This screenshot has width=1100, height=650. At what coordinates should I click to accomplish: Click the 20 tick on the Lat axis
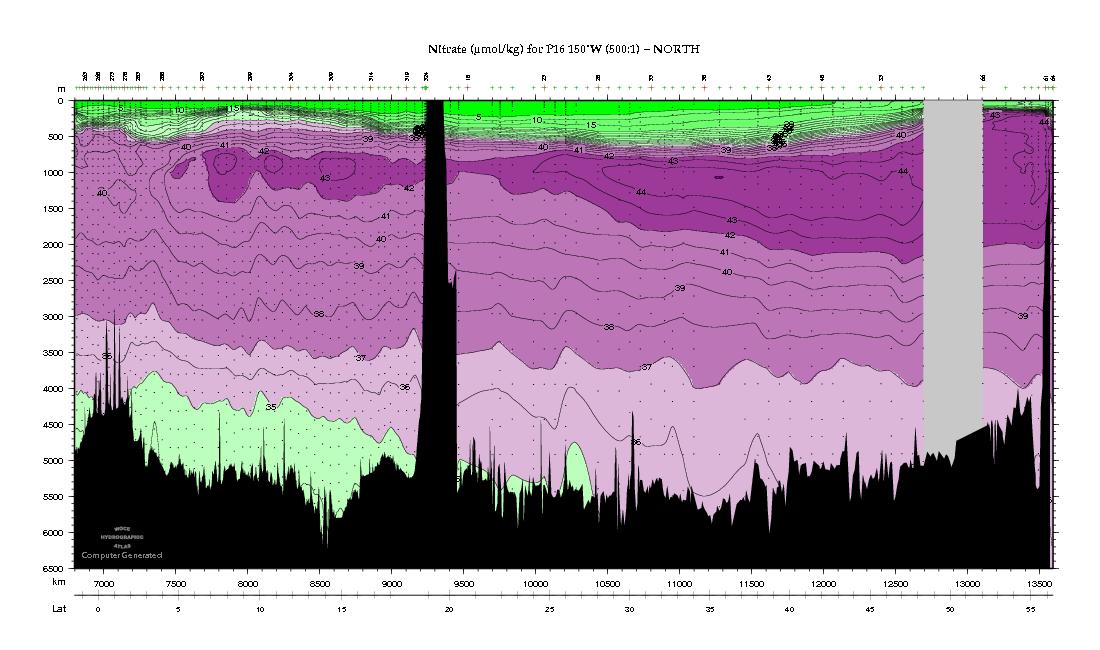point(449,610)
